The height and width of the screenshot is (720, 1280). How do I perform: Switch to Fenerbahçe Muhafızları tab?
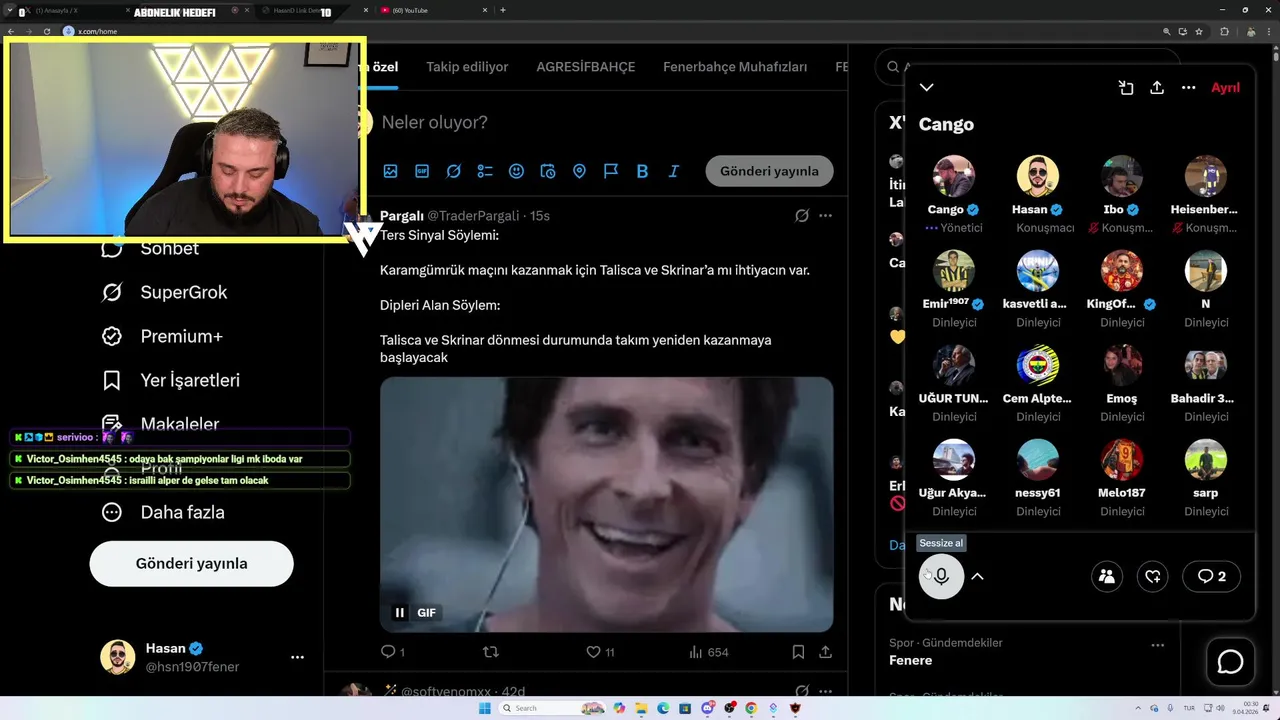click(735, 67)
